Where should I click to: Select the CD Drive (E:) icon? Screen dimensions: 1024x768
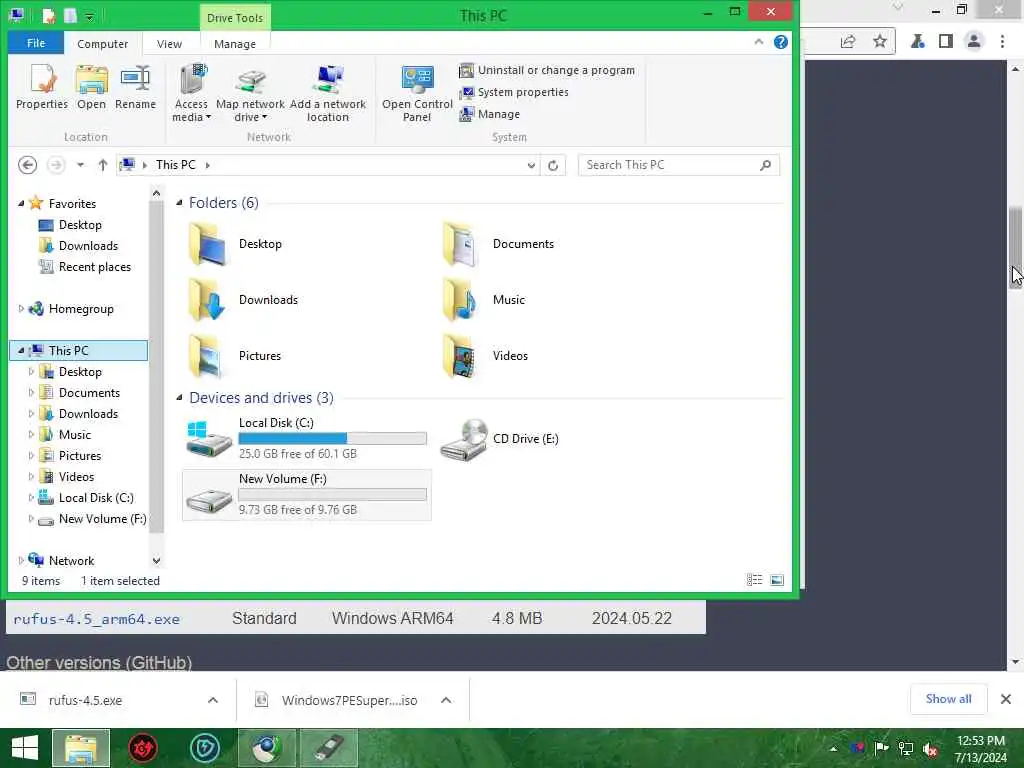pos(464,439)
